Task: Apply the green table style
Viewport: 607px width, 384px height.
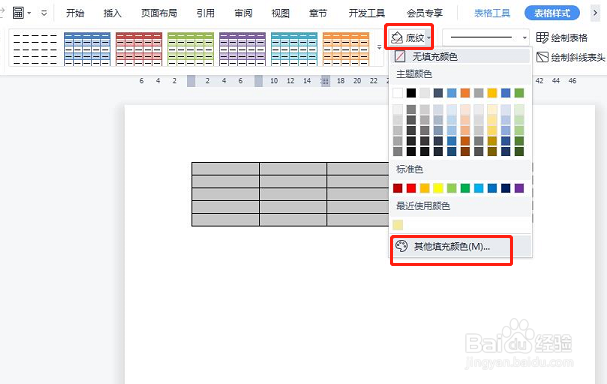Action: (x=190, y=49)
